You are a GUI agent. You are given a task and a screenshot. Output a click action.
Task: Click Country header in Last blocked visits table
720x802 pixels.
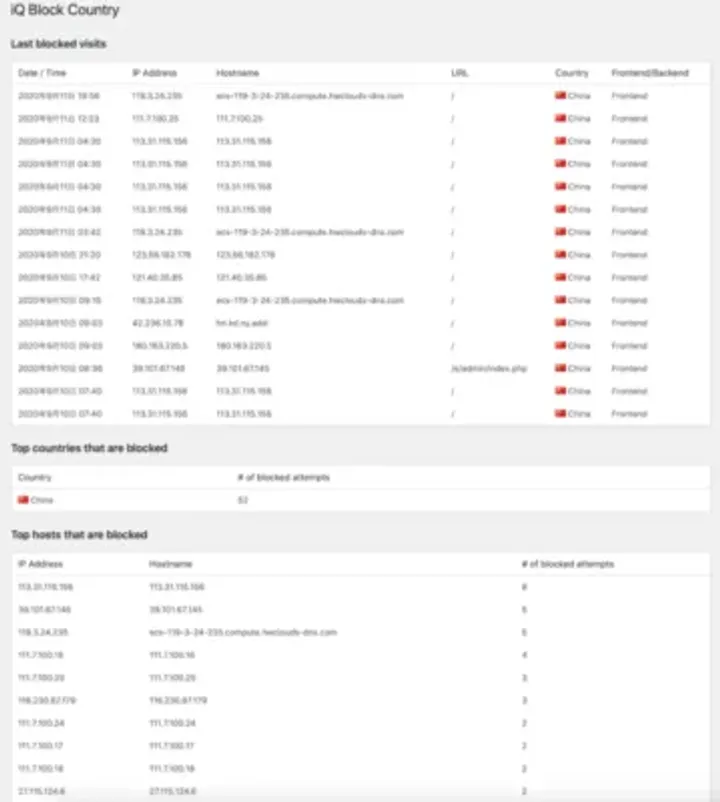click(x=572, y=73)
